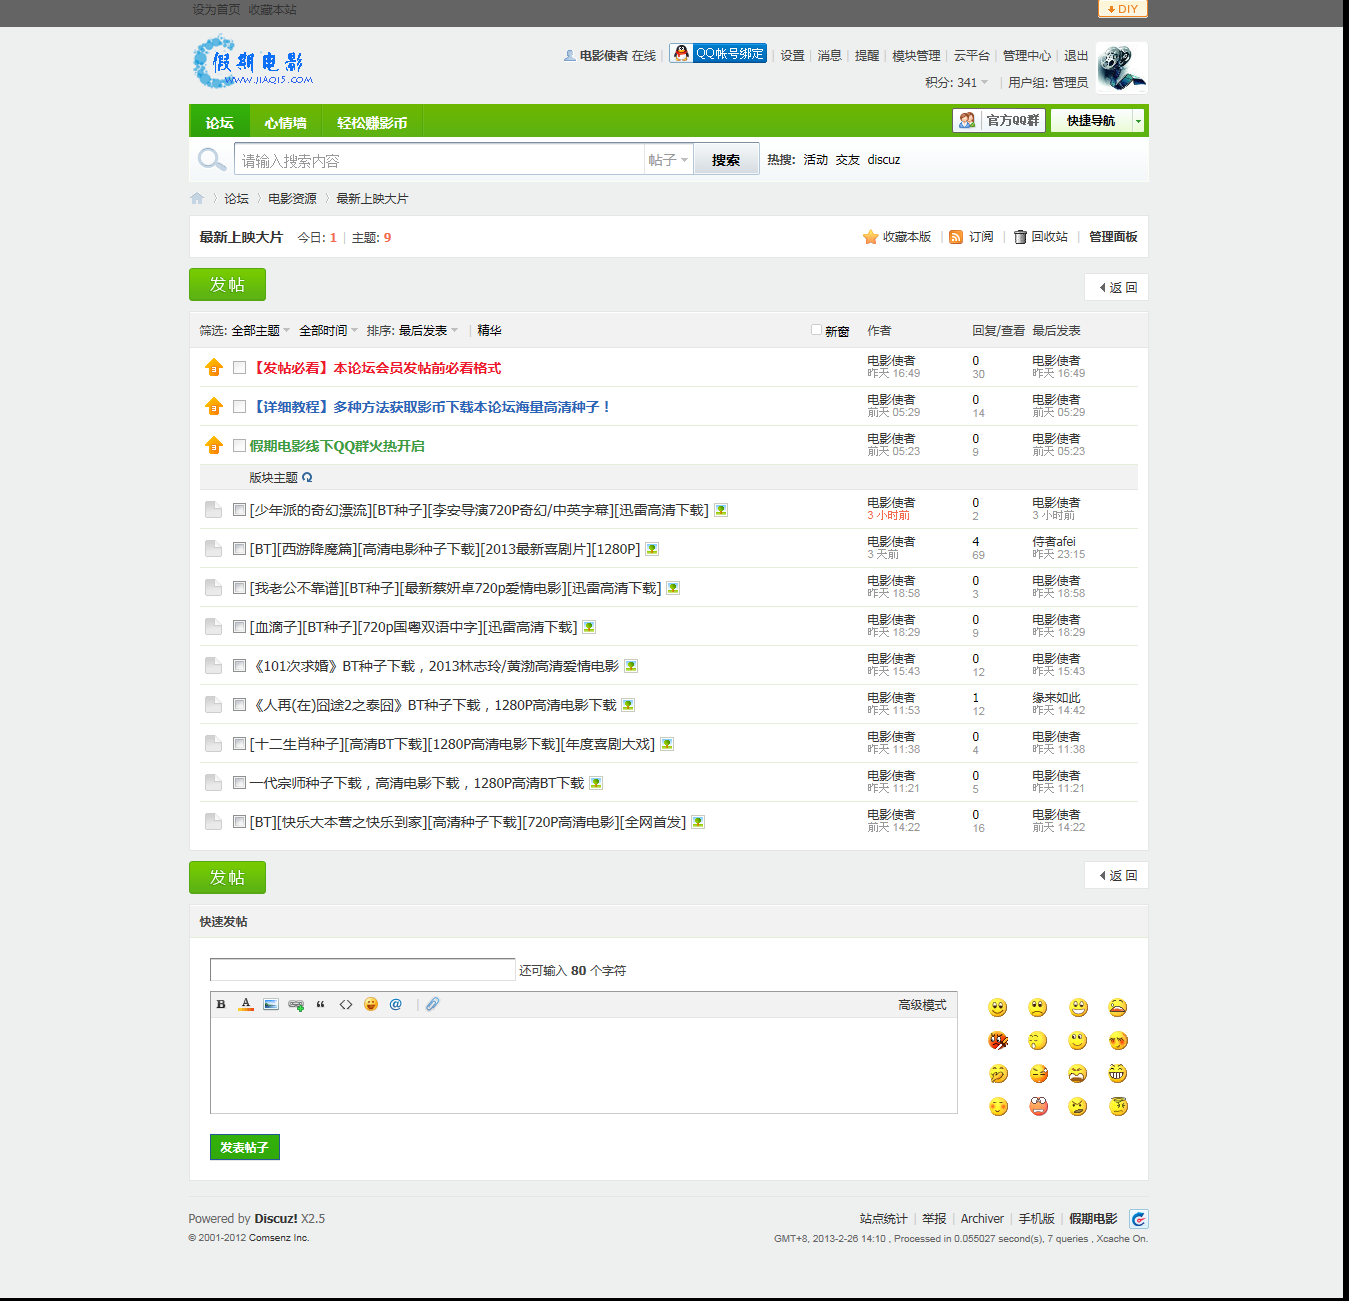Click the insert link icon in editor

(x=296, y=1005)
